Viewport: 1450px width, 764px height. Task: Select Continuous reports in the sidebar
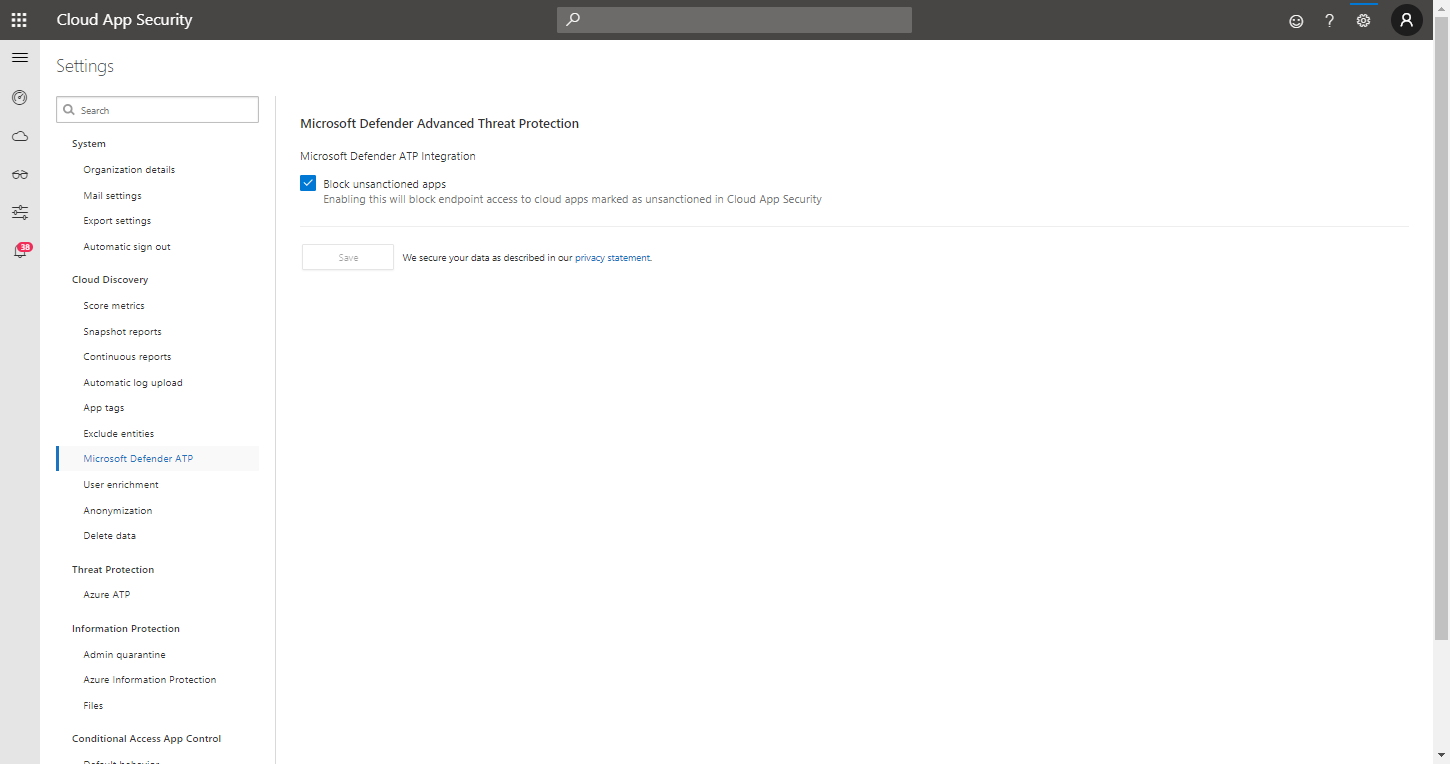click(127, 357)
